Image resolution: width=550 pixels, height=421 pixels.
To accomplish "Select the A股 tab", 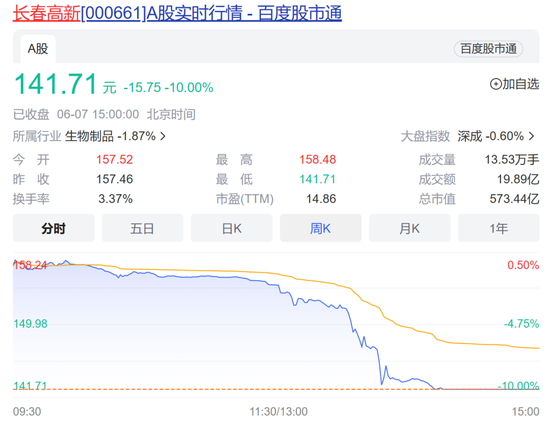I will tap(38, 49).
